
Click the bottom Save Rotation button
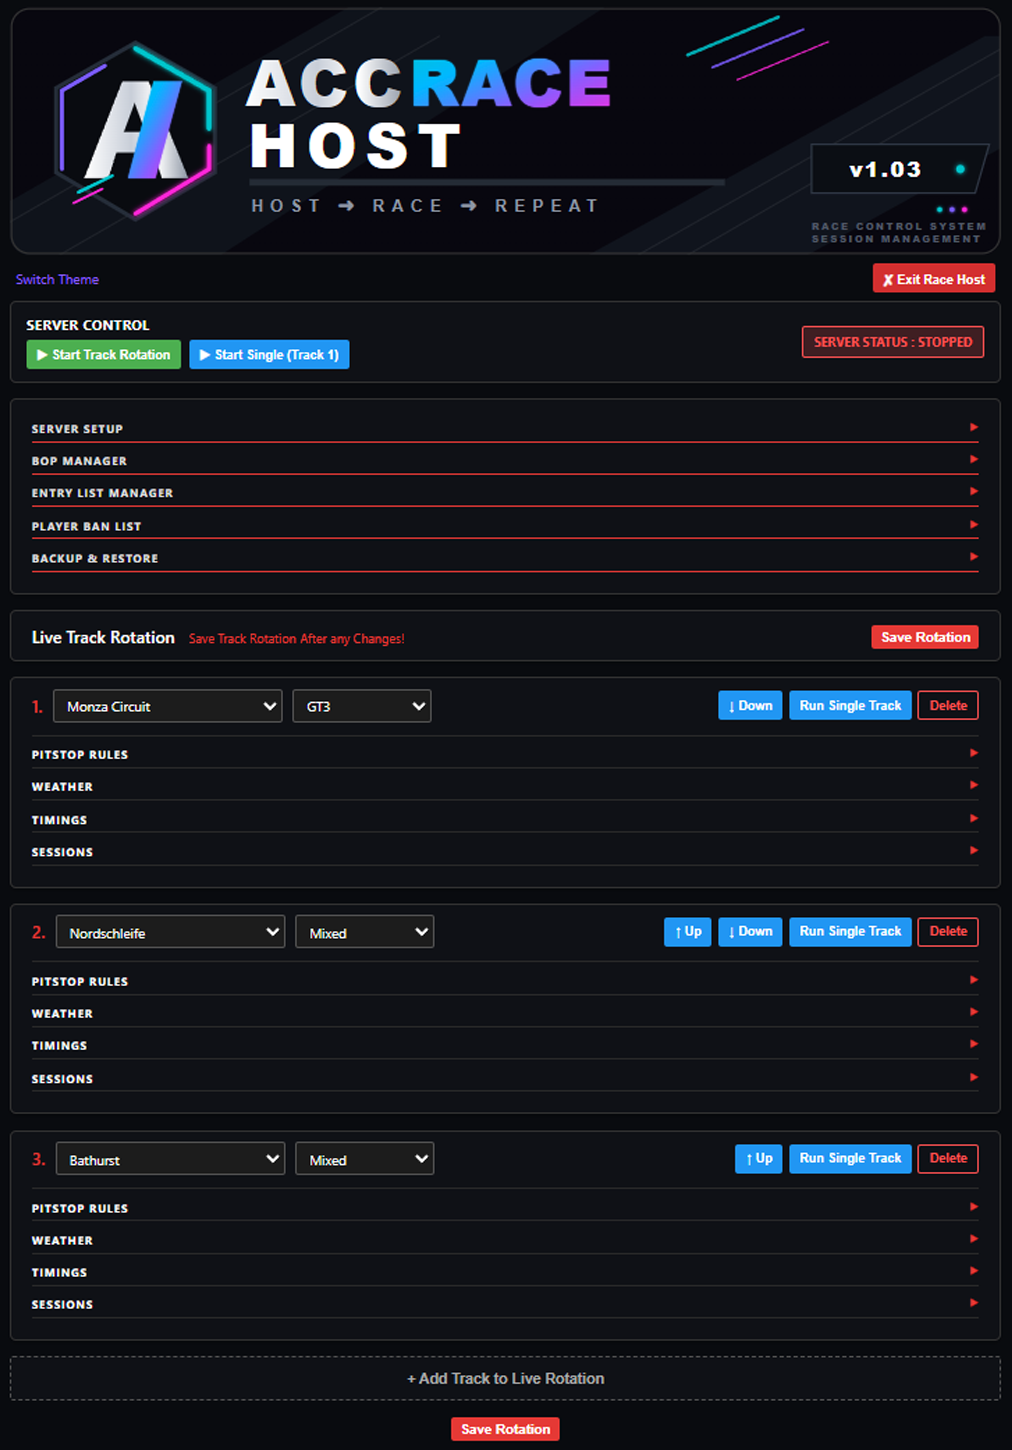pos(505,1429)
